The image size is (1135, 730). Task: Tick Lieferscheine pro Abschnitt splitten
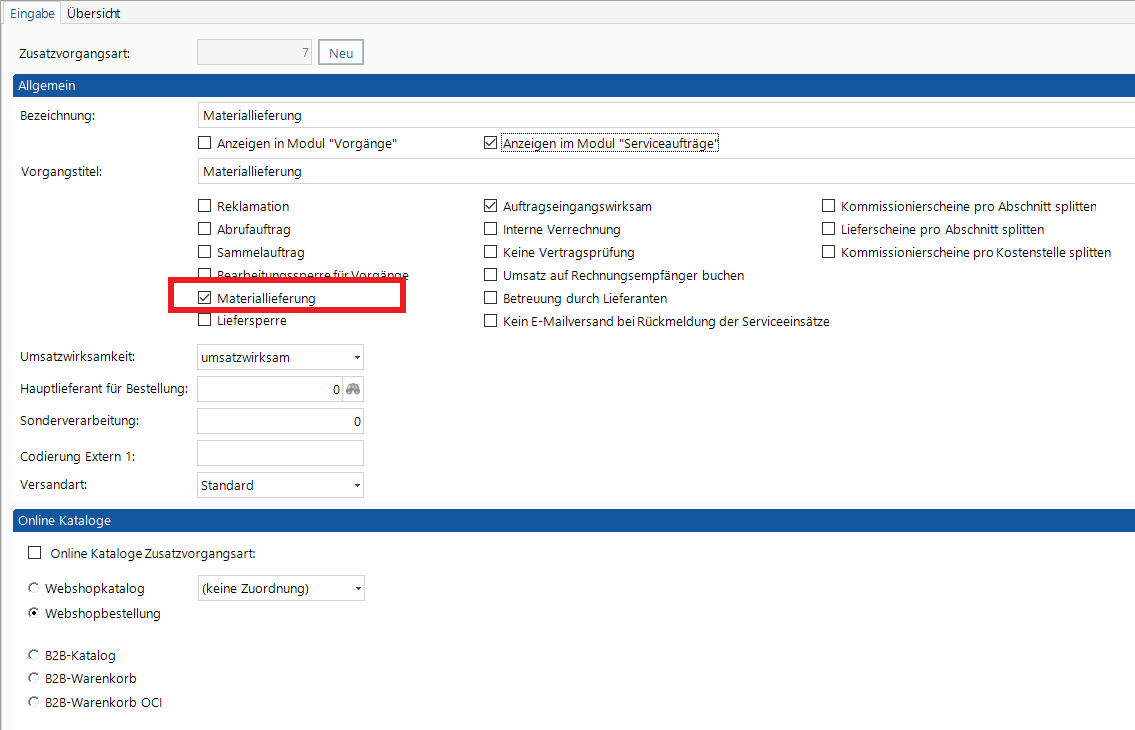click(828, 229)
